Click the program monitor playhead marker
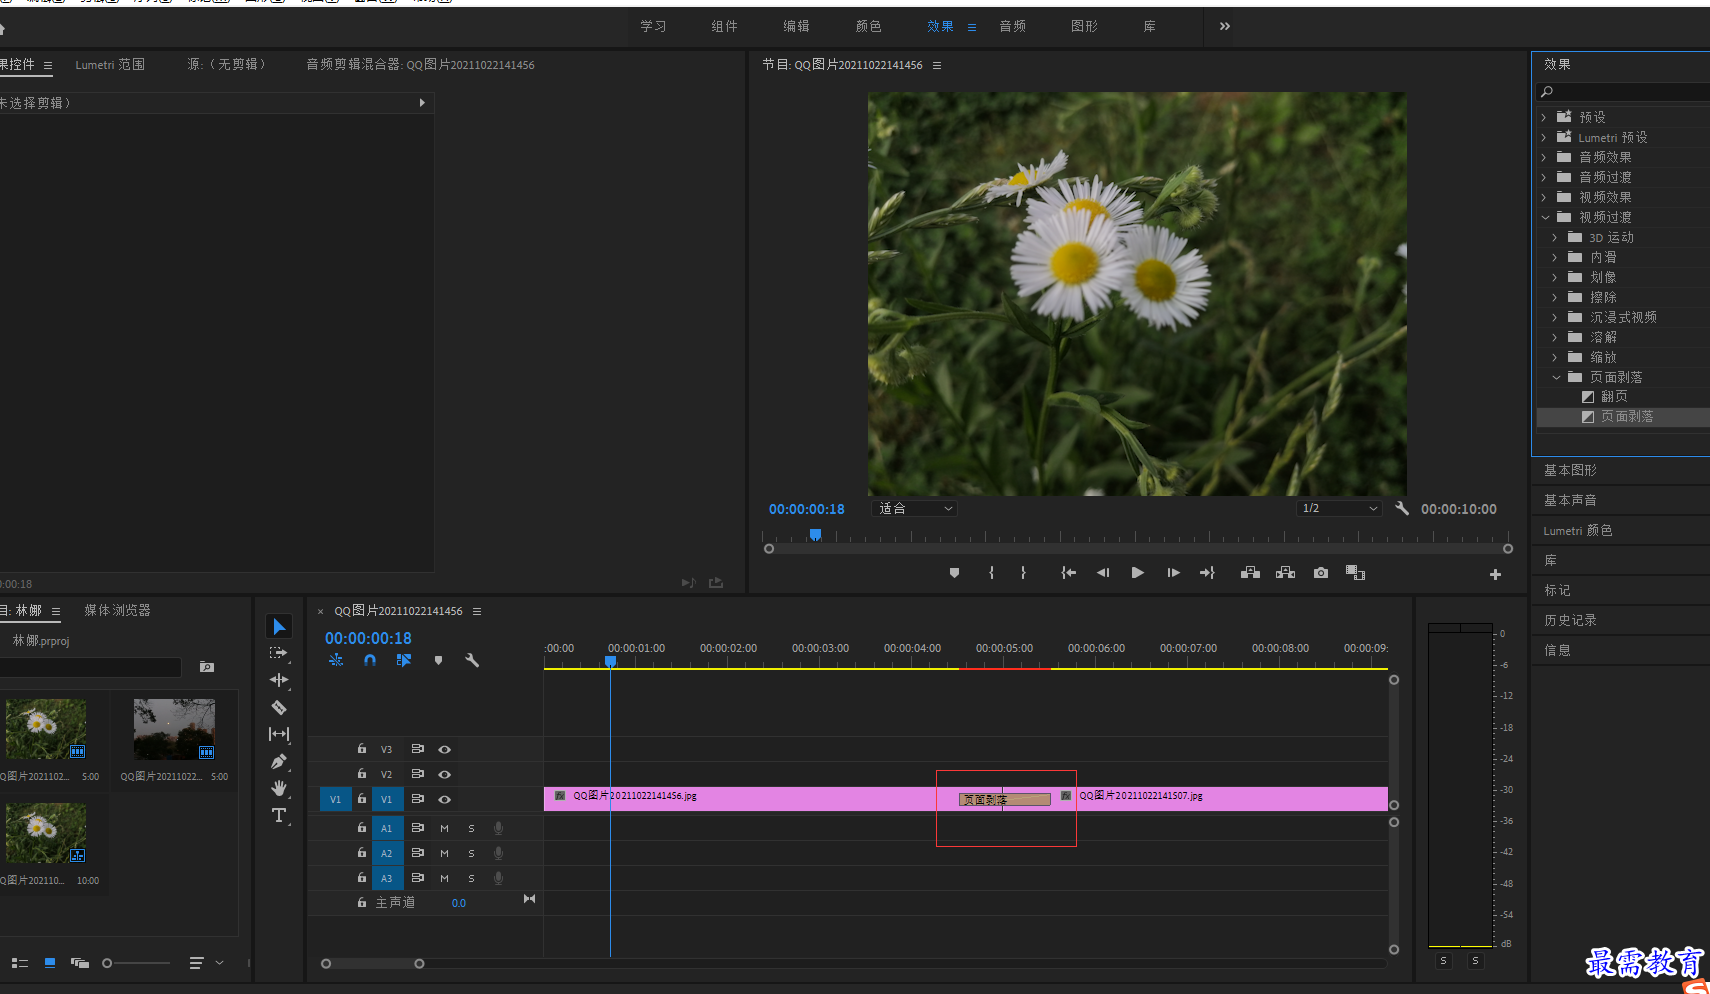The height and width of the screenshot is (994, 1710). (815, 535)
